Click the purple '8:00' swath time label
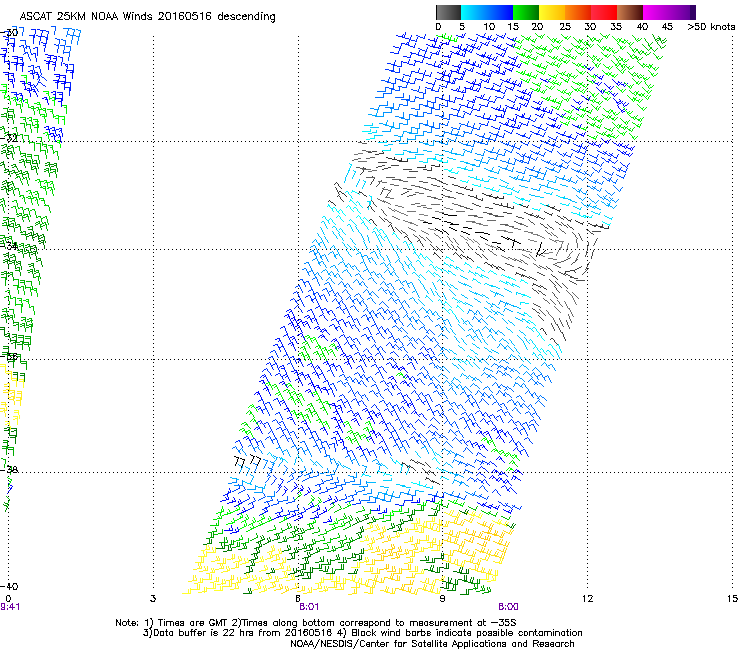 tap(509, 607)
